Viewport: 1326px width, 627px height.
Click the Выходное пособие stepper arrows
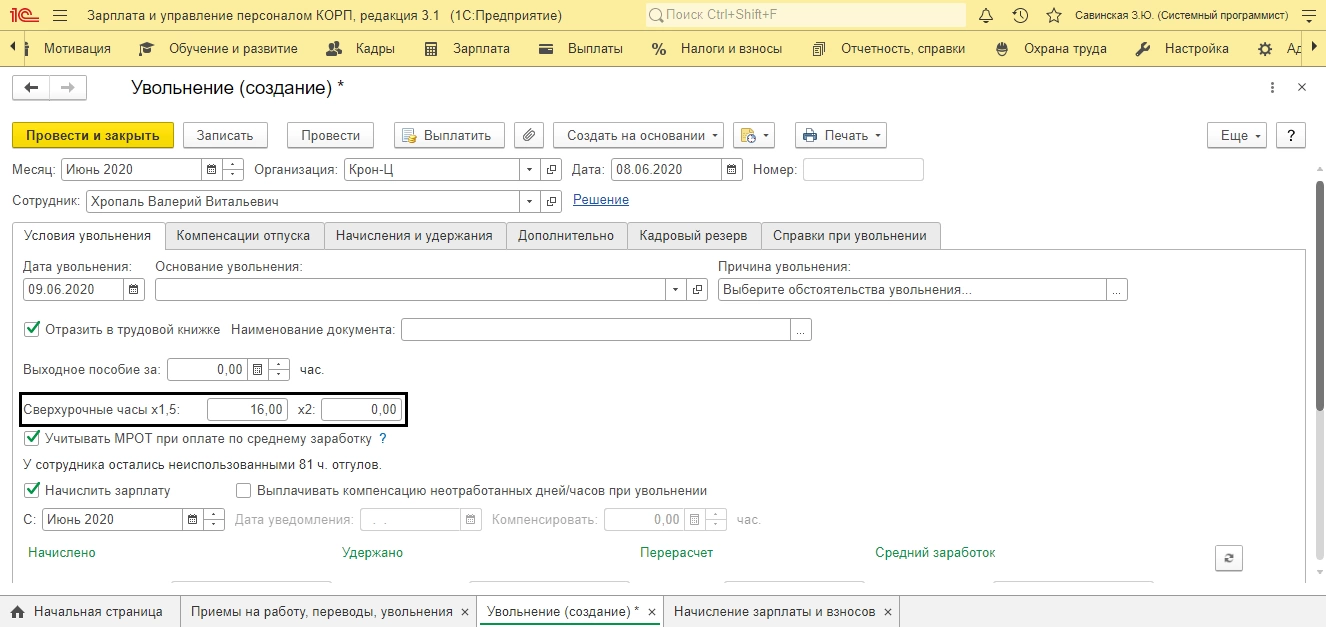click(x=279, y=369)
